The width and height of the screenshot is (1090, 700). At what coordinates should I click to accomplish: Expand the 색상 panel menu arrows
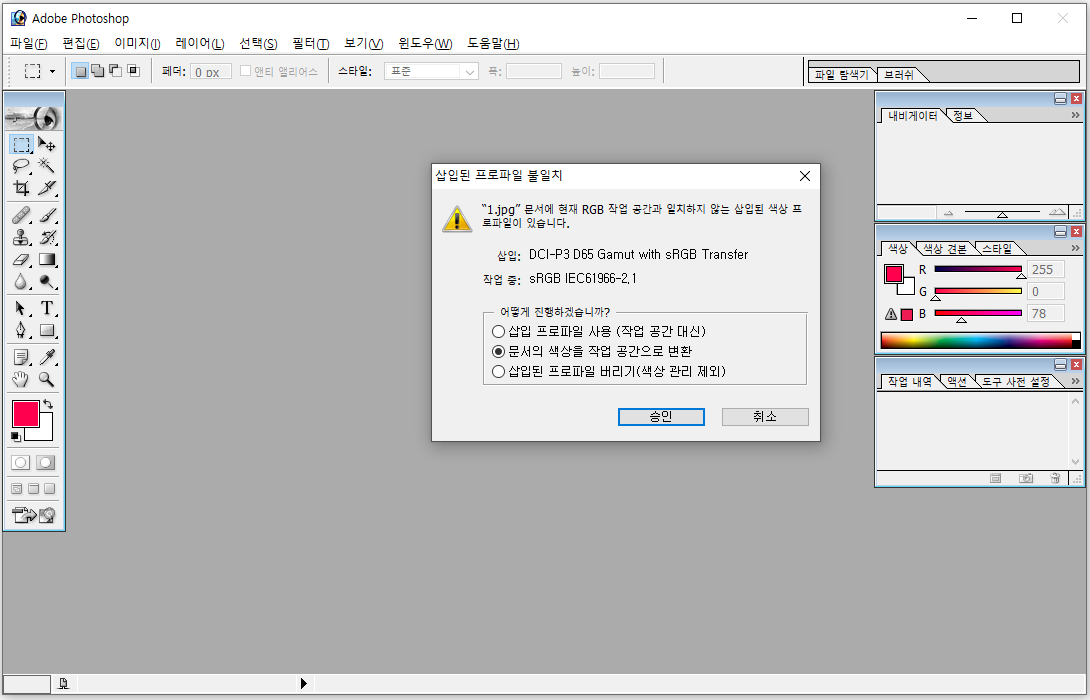tap(1075, 248)
